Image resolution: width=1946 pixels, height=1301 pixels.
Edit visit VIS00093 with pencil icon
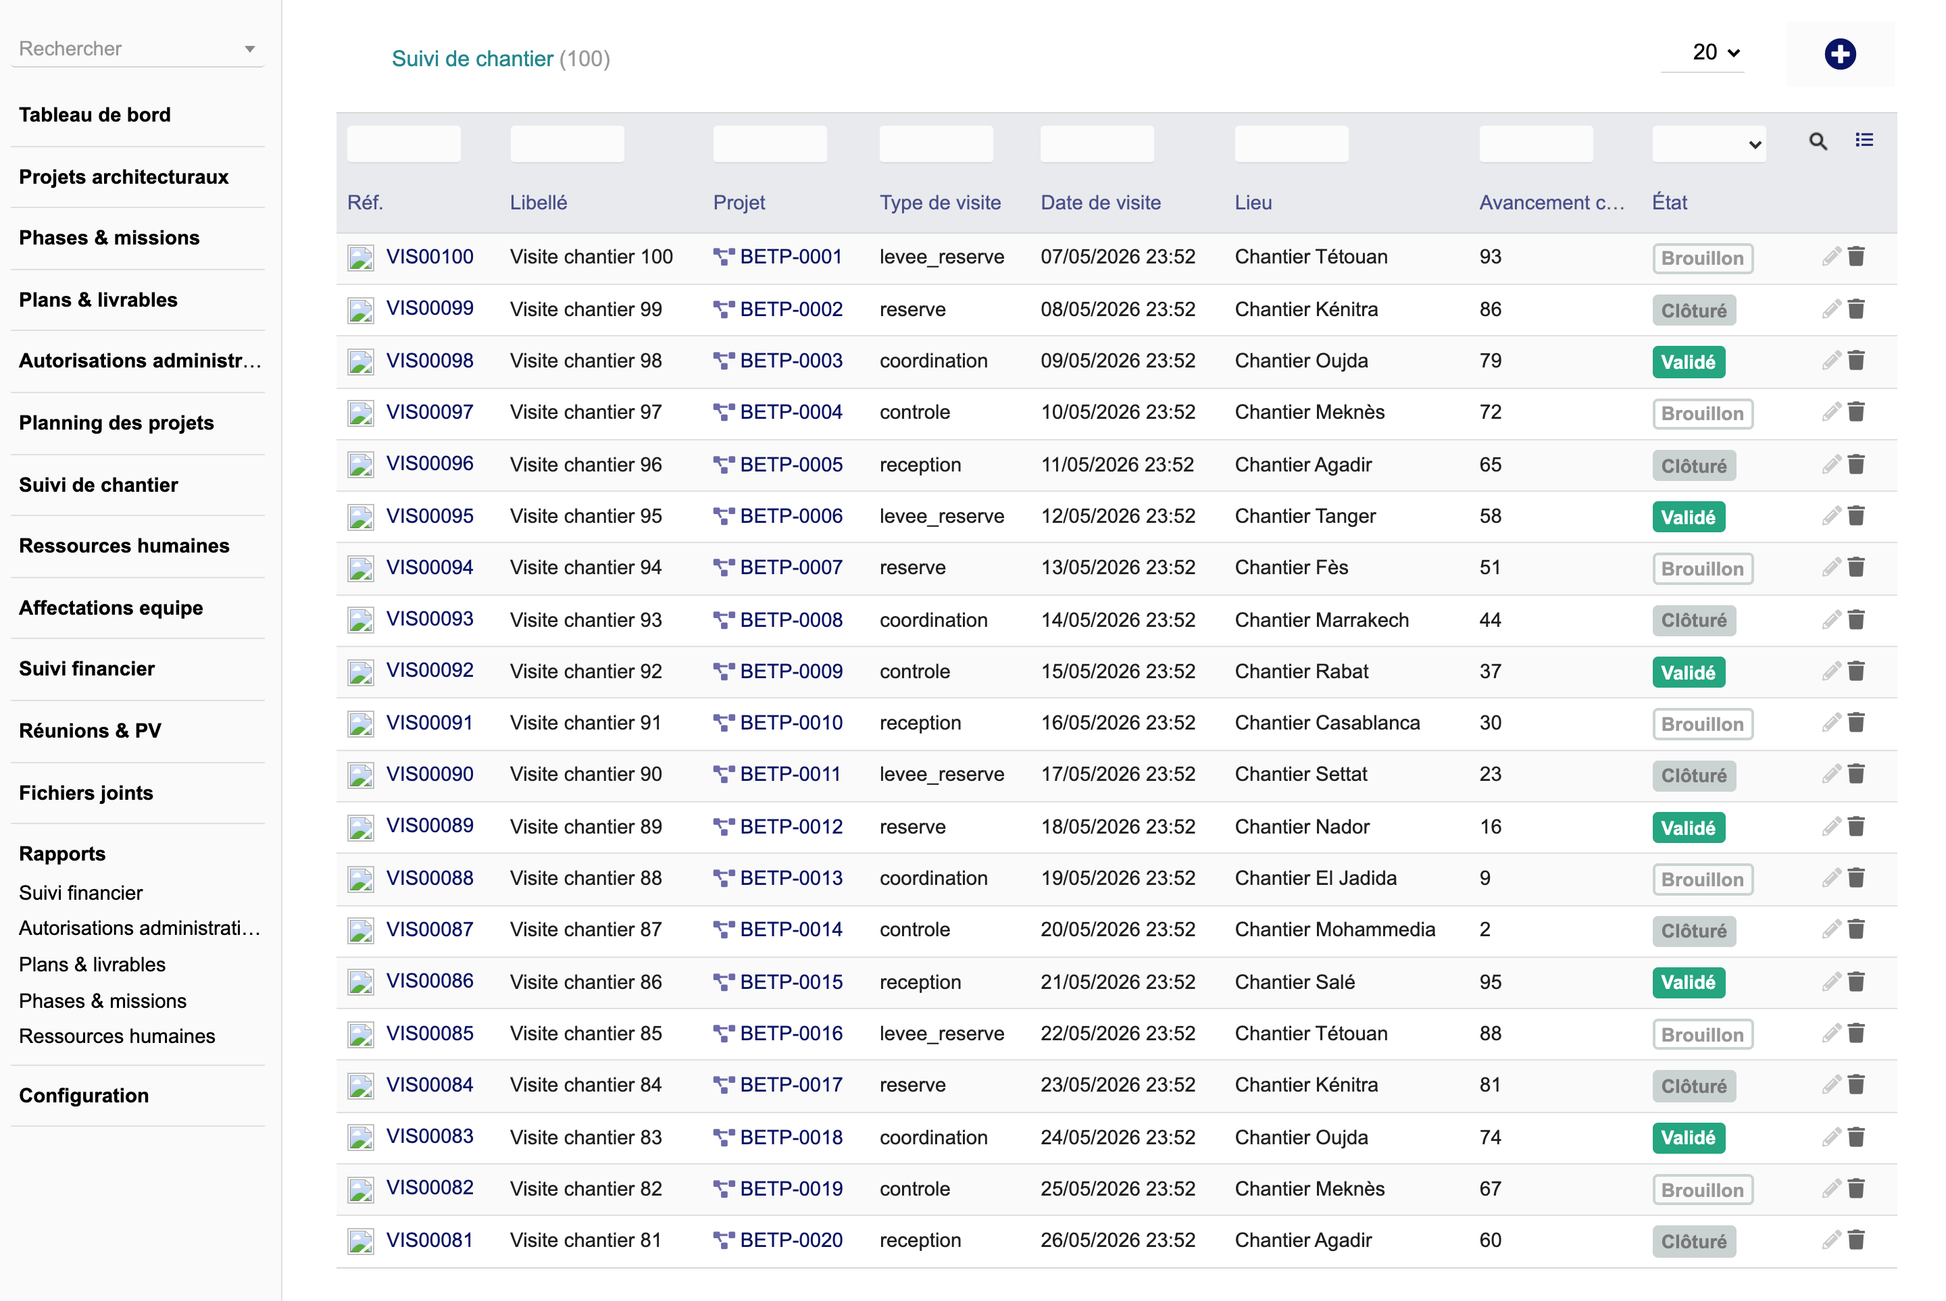point(1831,620)
